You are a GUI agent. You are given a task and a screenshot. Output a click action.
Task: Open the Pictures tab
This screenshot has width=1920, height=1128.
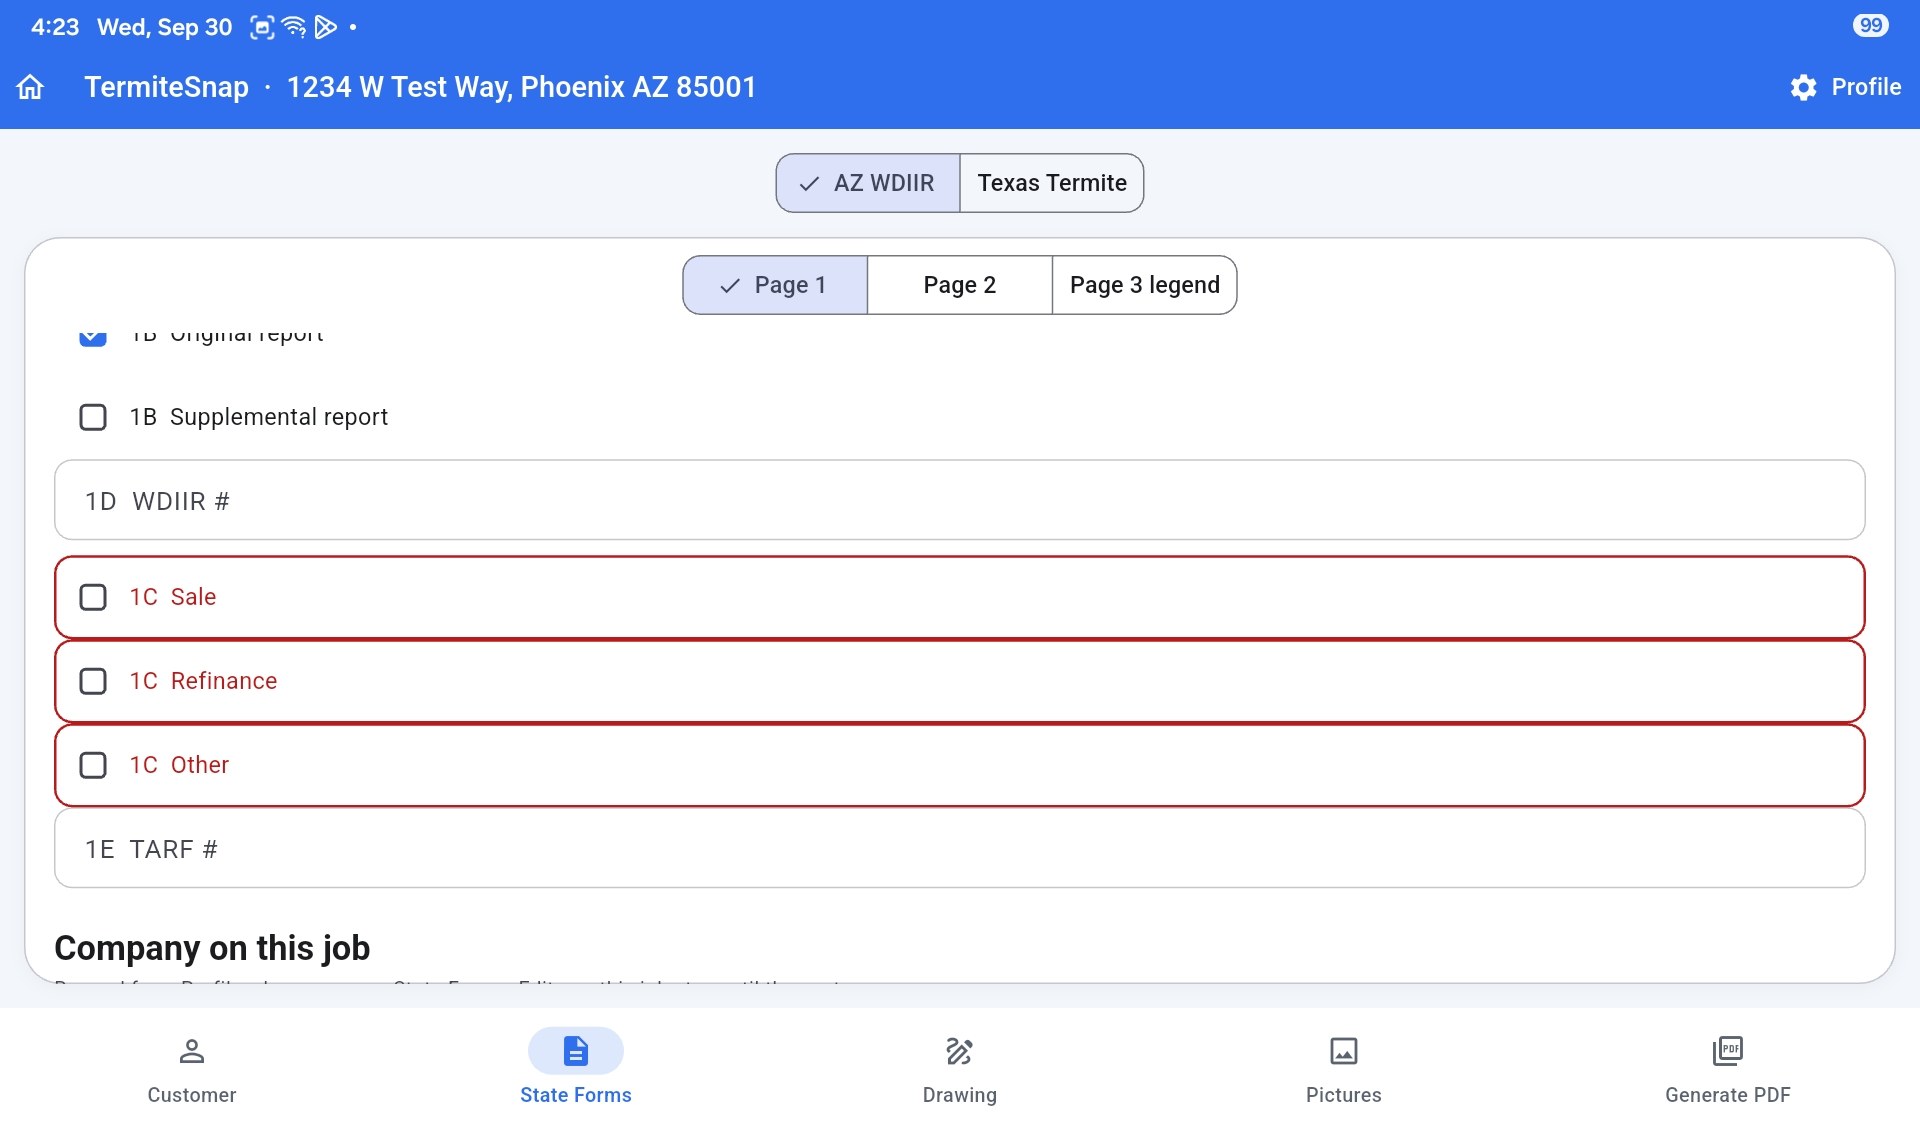click(x=1343, y=1068)
